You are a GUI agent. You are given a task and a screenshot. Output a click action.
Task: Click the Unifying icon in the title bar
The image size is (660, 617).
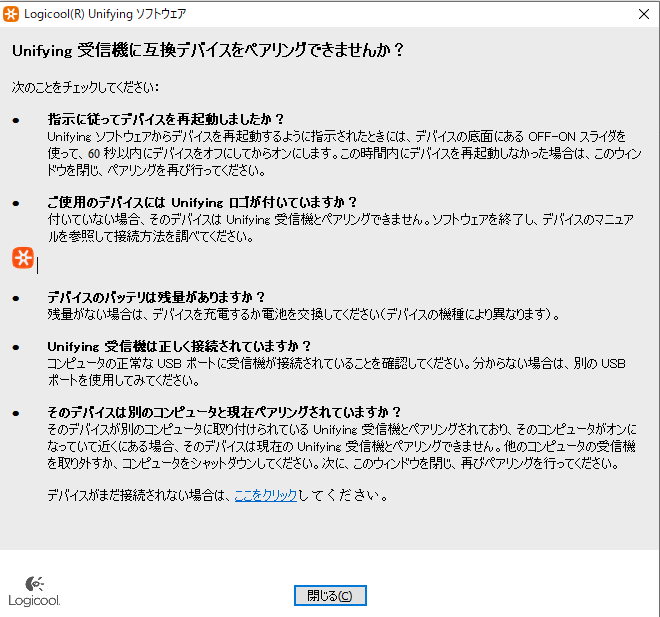click(x=11, y=14)
